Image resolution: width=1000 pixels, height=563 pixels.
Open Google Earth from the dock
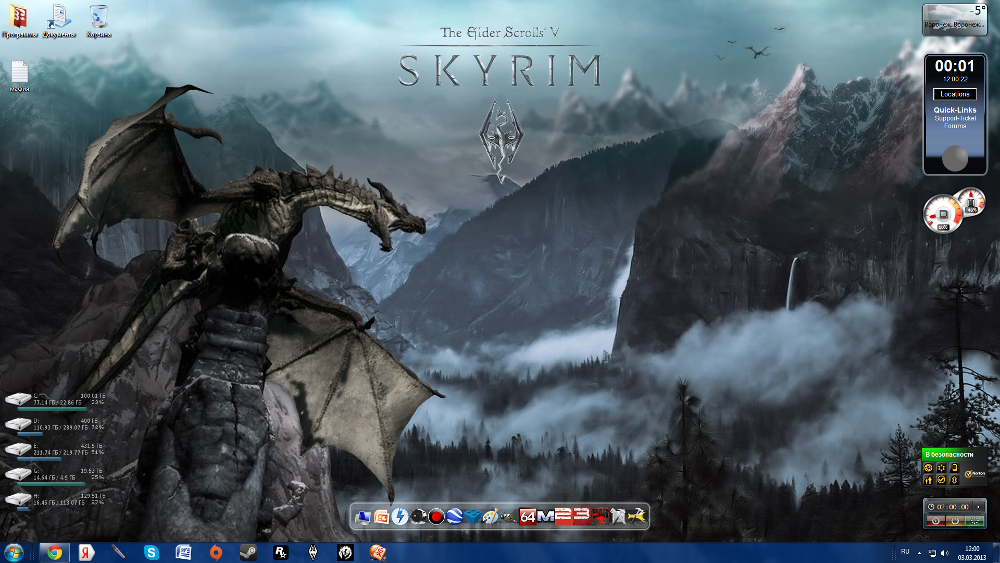point(454,516)
